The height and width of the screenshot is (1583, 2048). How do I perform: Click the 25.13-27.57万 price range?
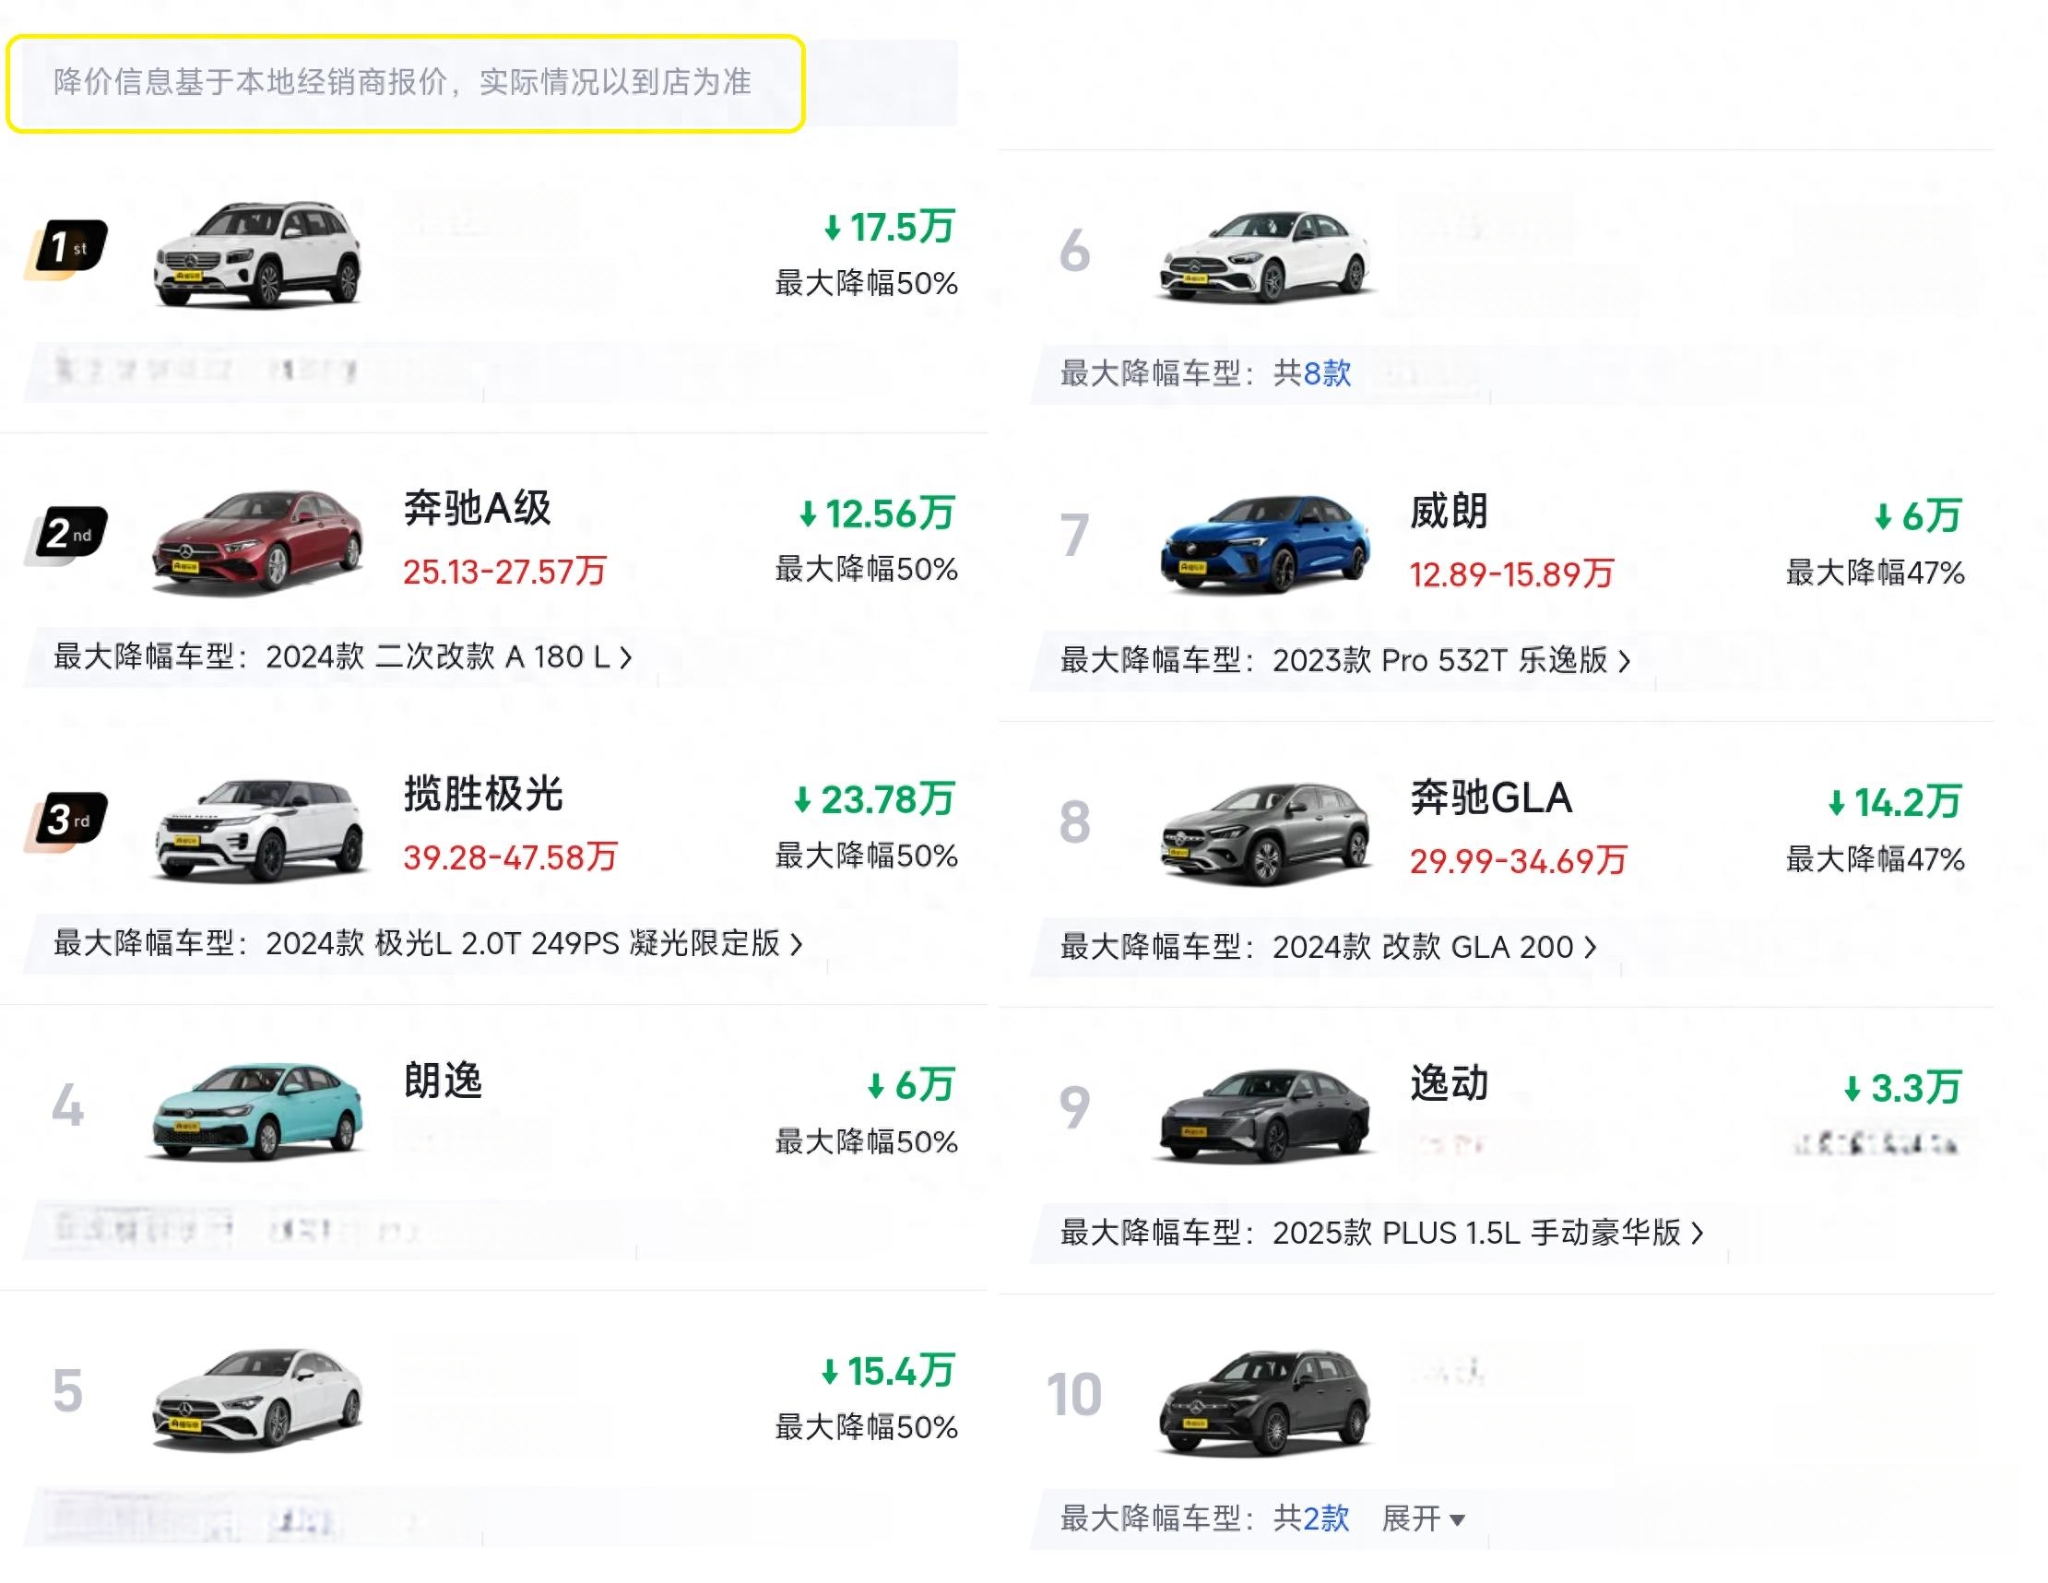(x=505, y=571)
